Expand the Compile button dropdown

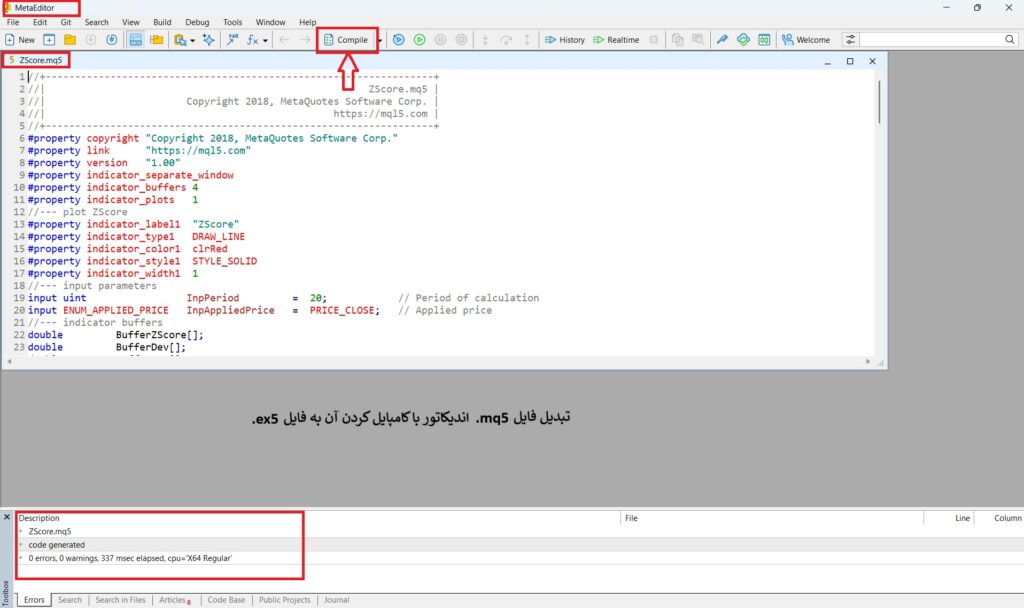pos(380,40)
